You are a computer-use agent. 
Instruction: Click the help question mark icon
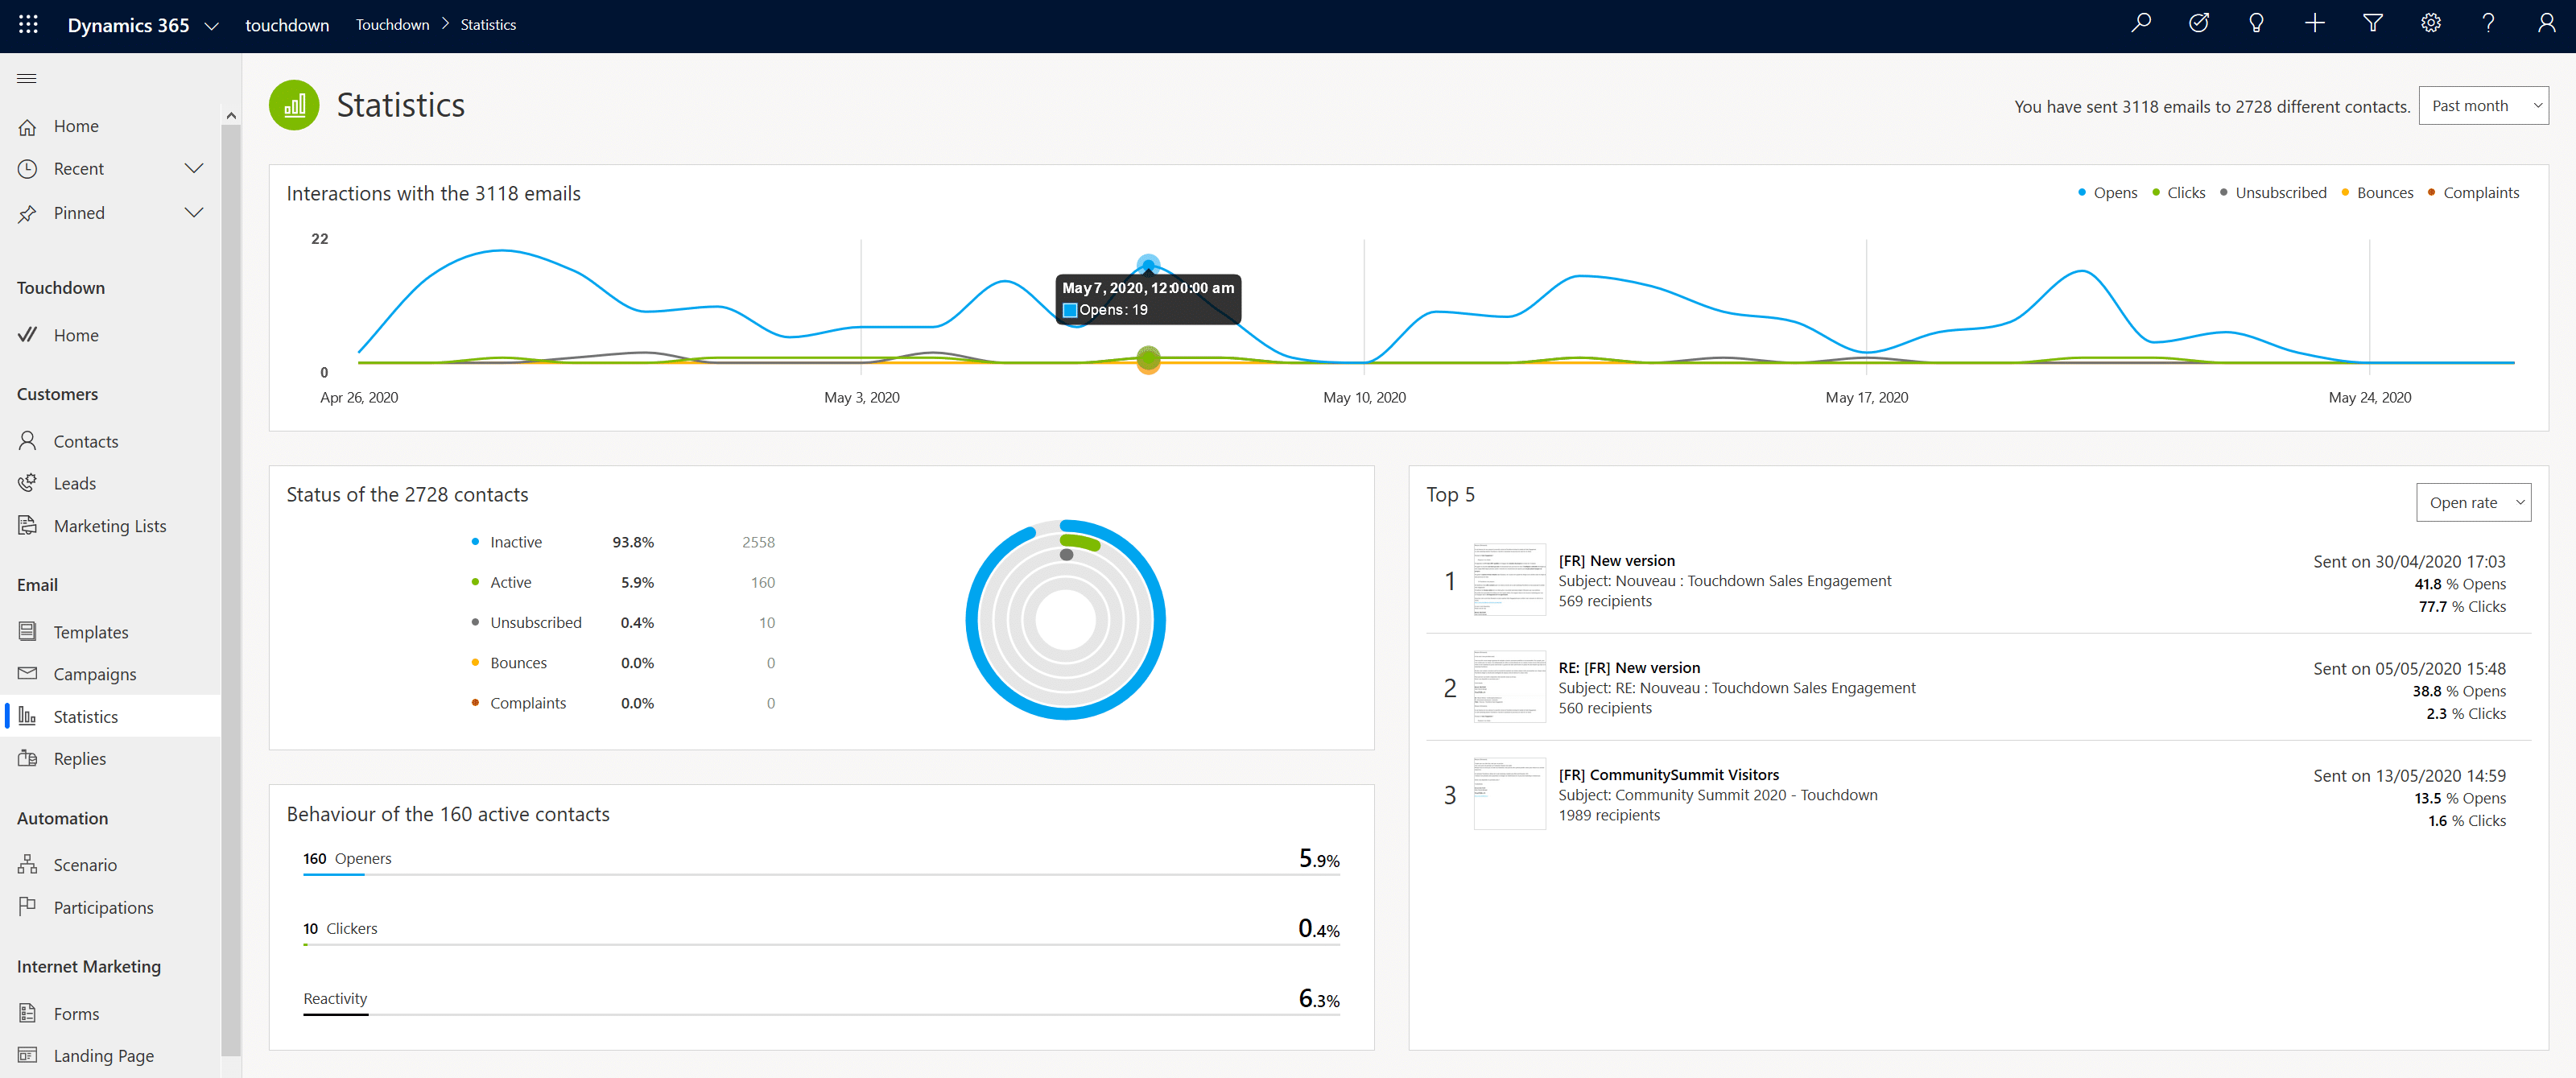pos(2488,23)
